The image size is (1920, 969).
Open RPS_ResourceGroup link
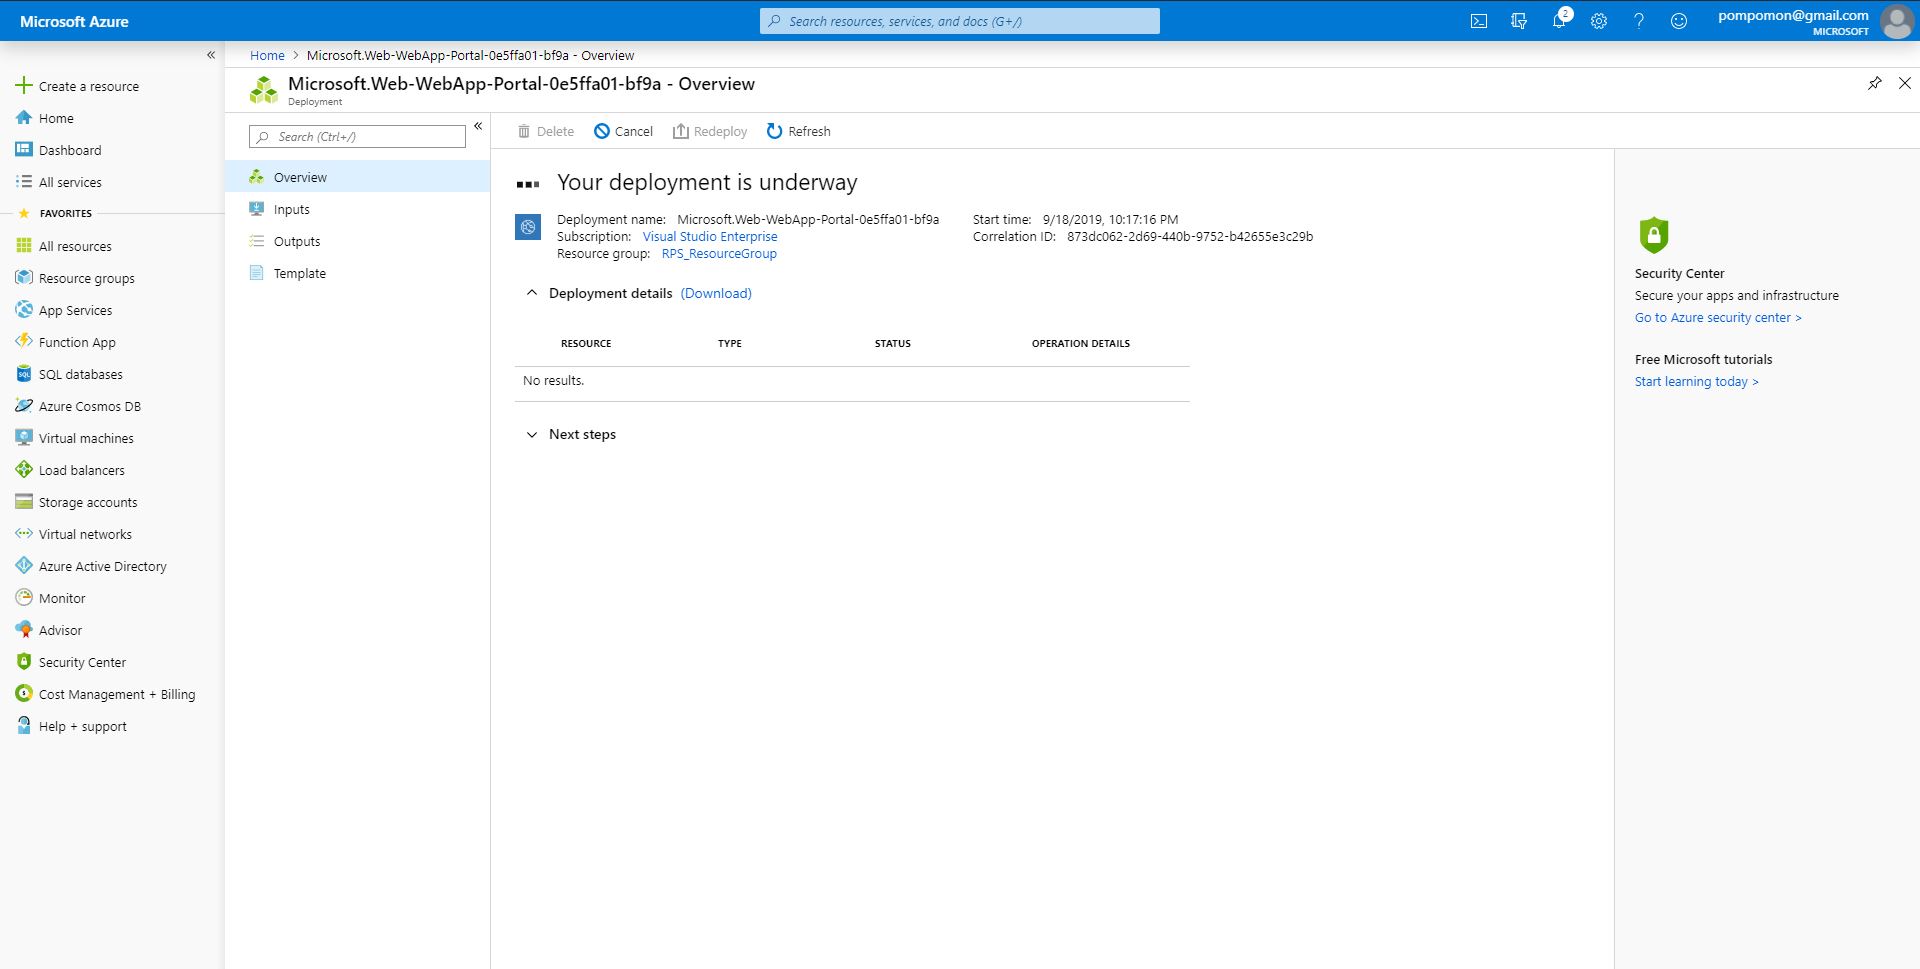pos(719,253)
